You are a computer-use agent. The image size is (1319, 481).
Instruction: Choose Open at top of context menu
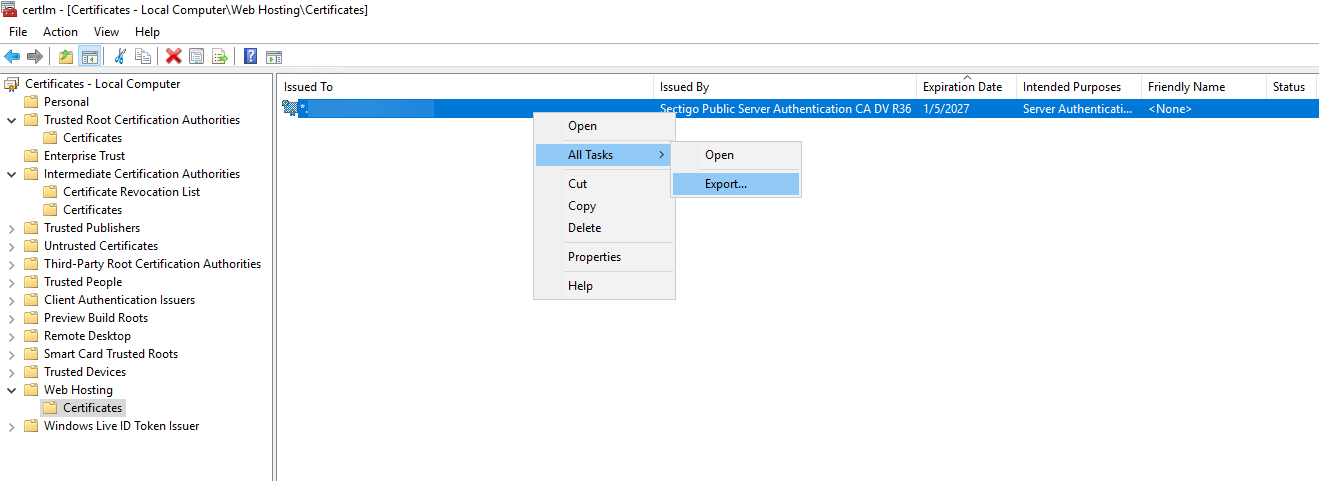tap(604, 126)
